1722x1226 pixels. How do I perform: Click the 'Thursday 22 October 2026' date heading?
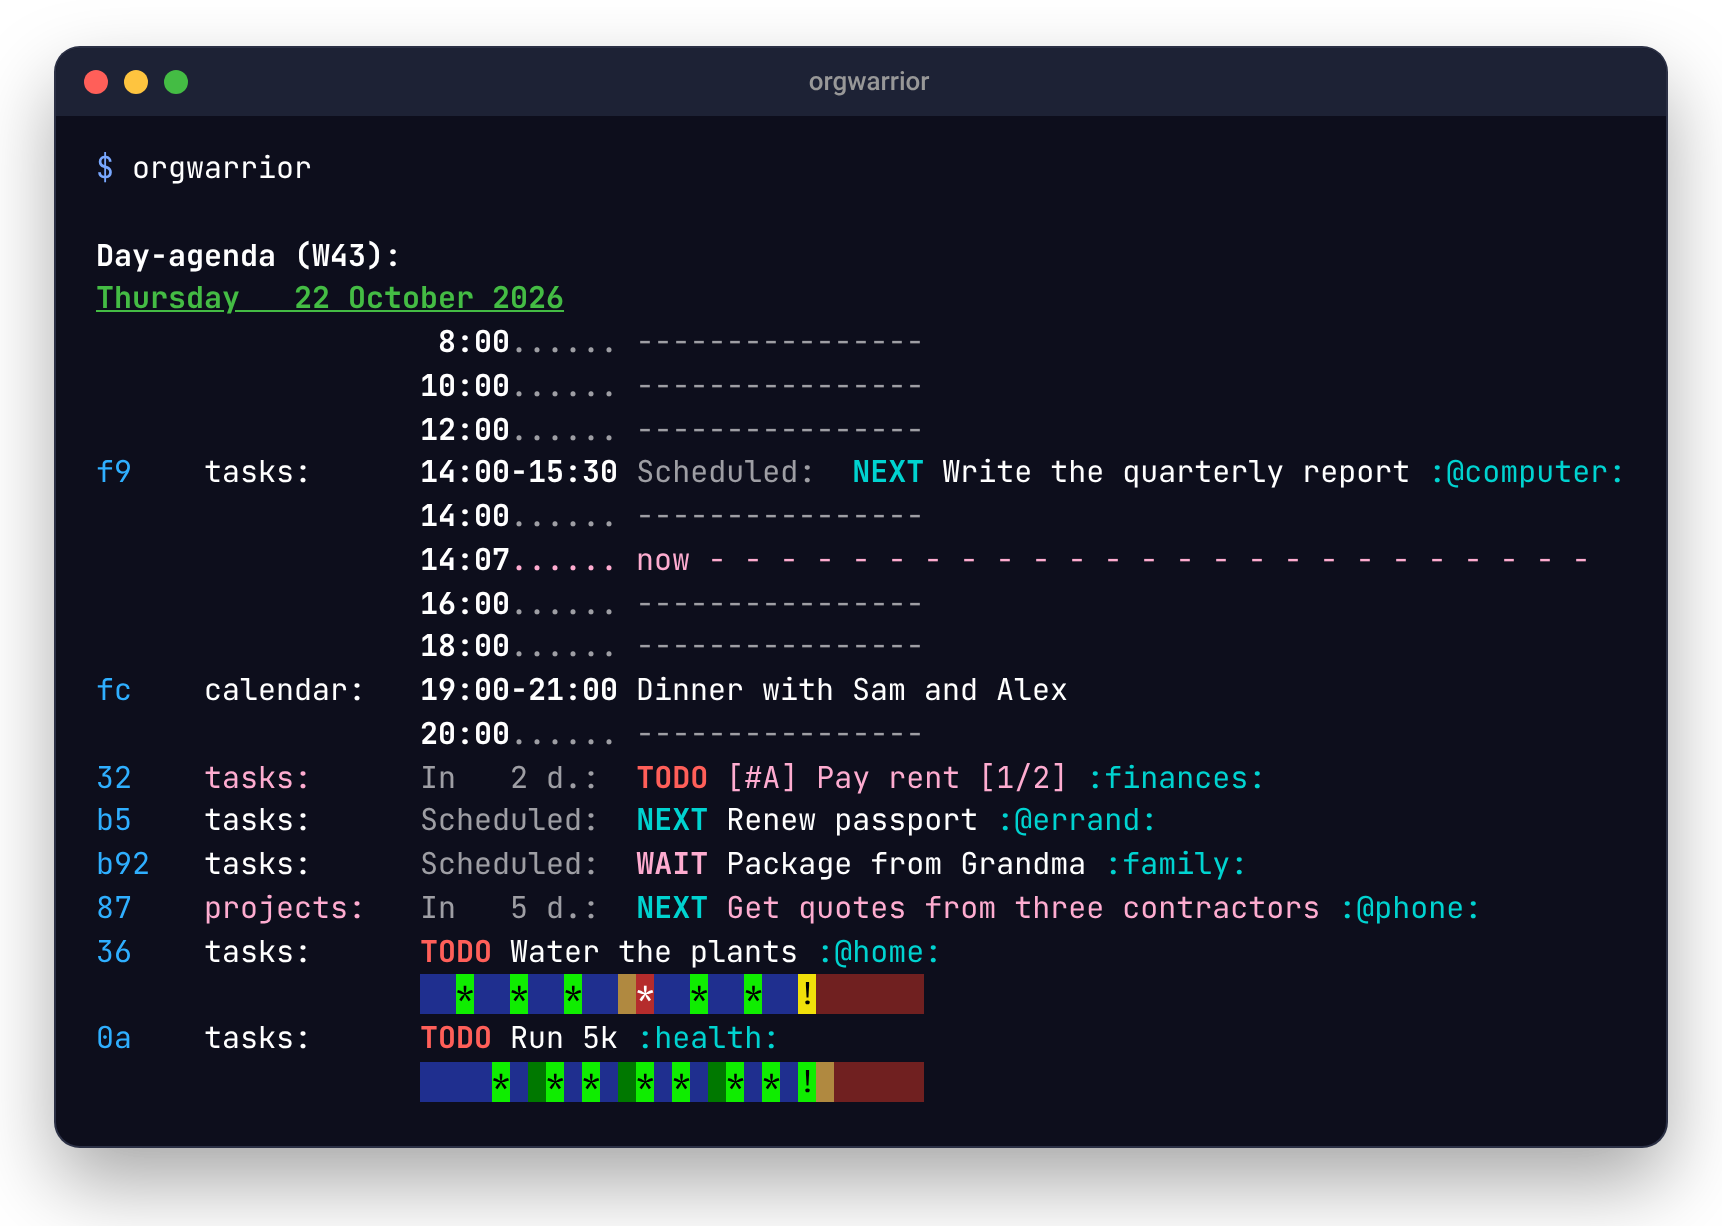330,298
